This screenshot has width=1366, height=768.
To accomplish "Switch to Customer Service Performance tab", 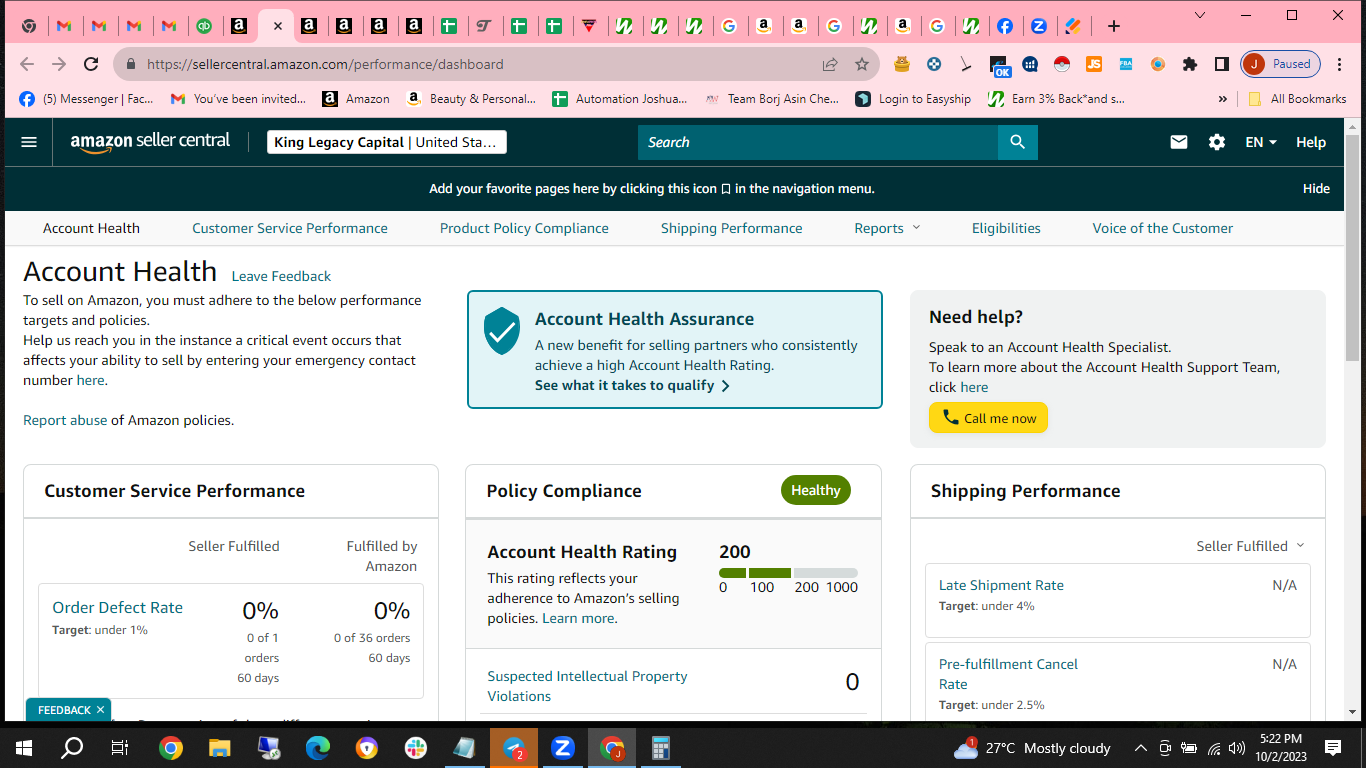I will (x=290, y=228).
